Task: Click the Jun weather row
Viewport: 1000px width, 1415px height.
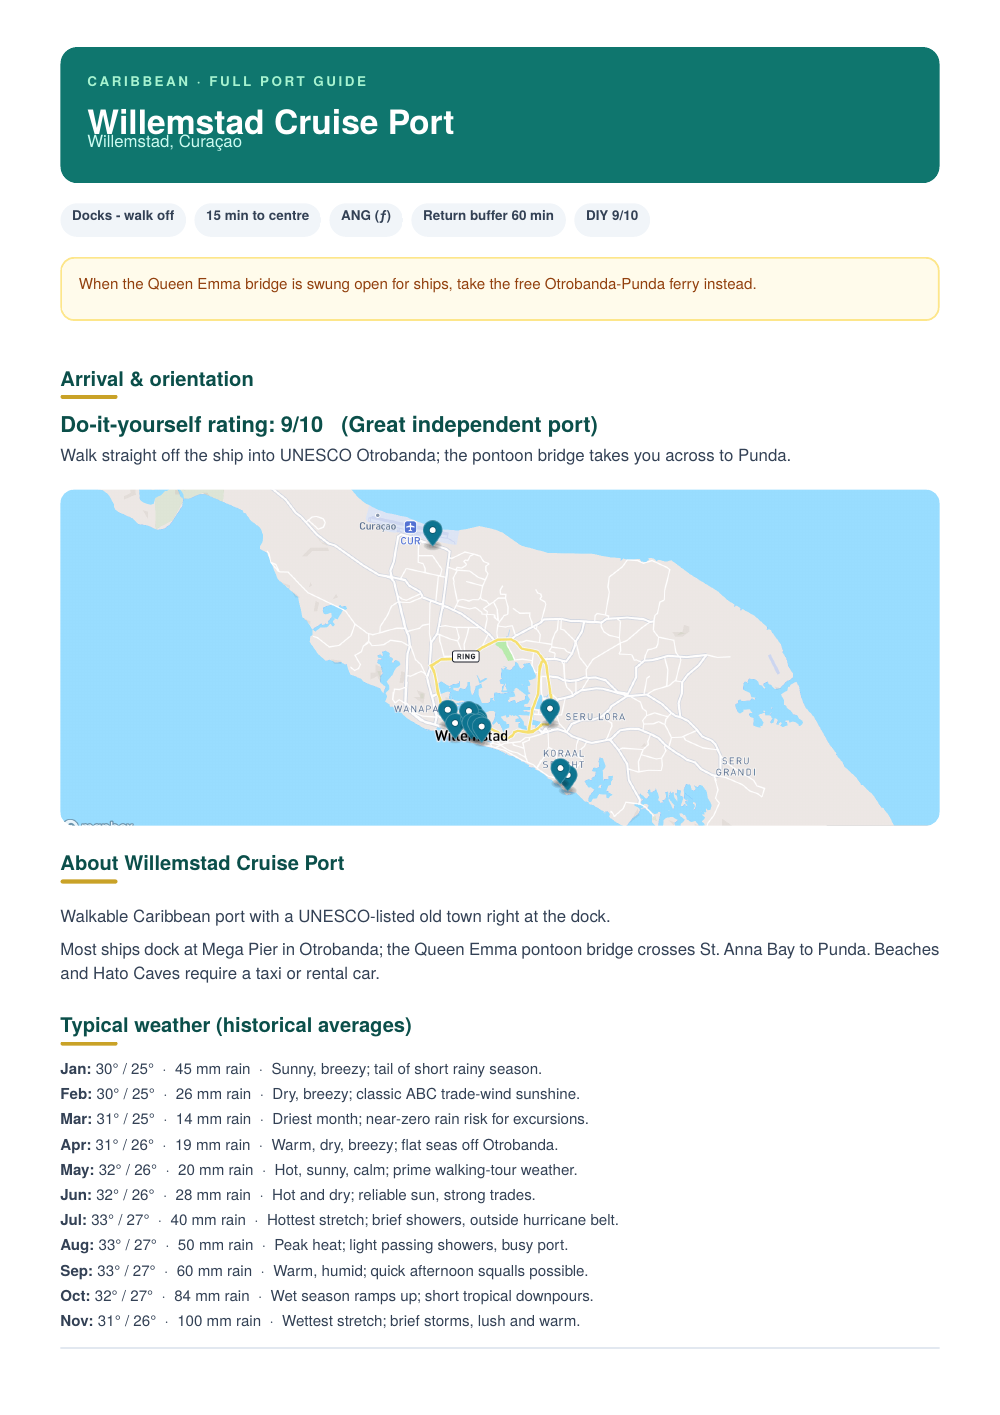Action: point(298,1195)
